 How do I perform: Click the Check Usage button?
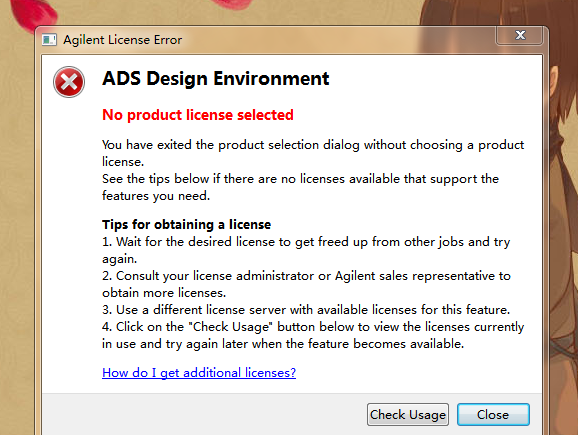pyautogui.click(x=408, y=414)
